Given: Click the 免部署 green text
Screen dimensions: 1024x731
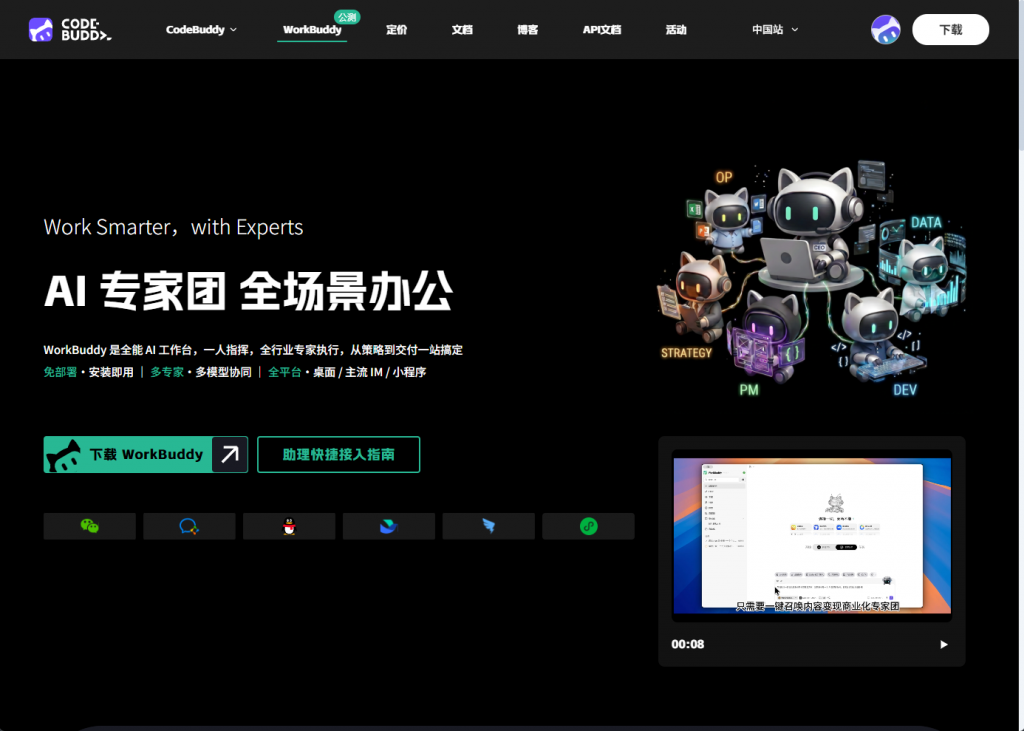Looking at the screenshot, I should (x=60, y=372).
